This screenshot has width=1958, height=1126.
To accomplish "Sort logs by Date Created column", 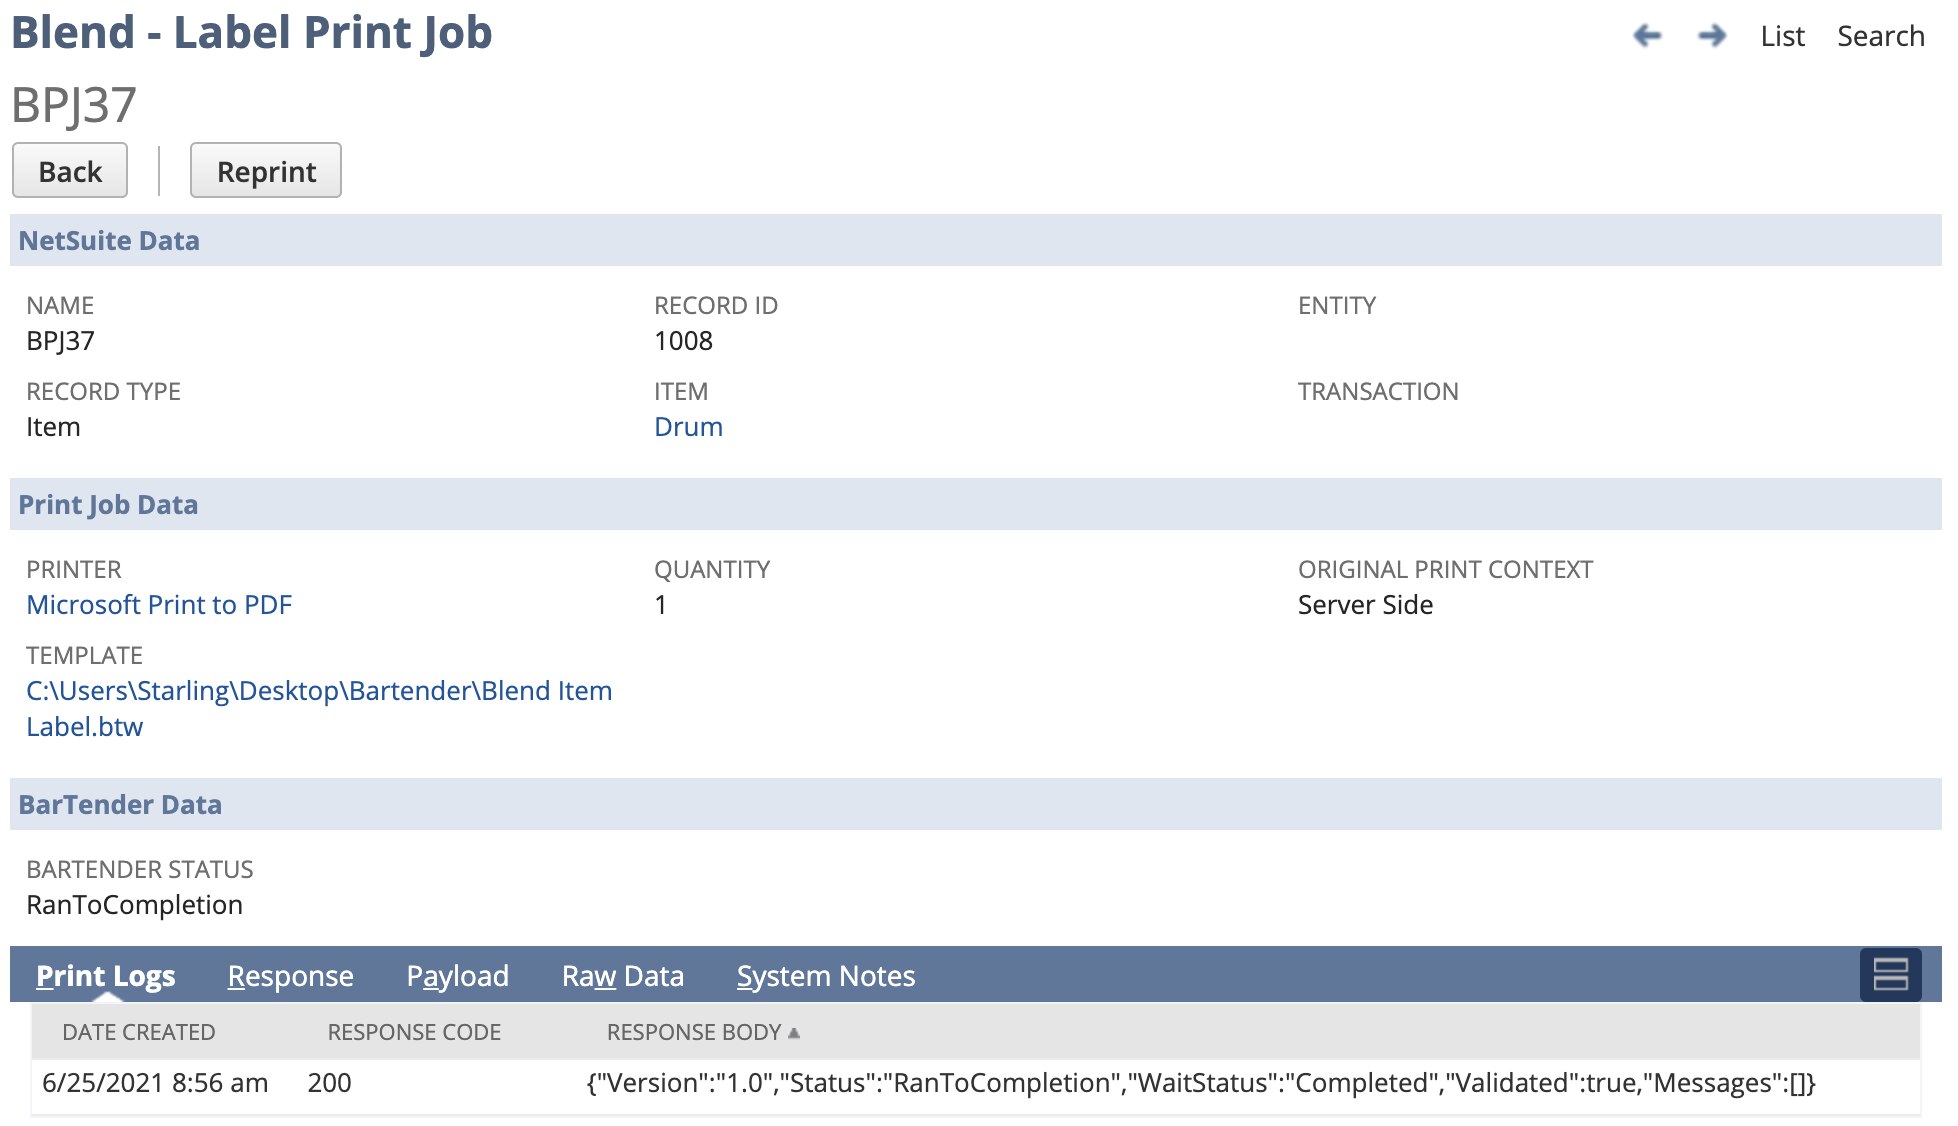I will pos(138,1032).
